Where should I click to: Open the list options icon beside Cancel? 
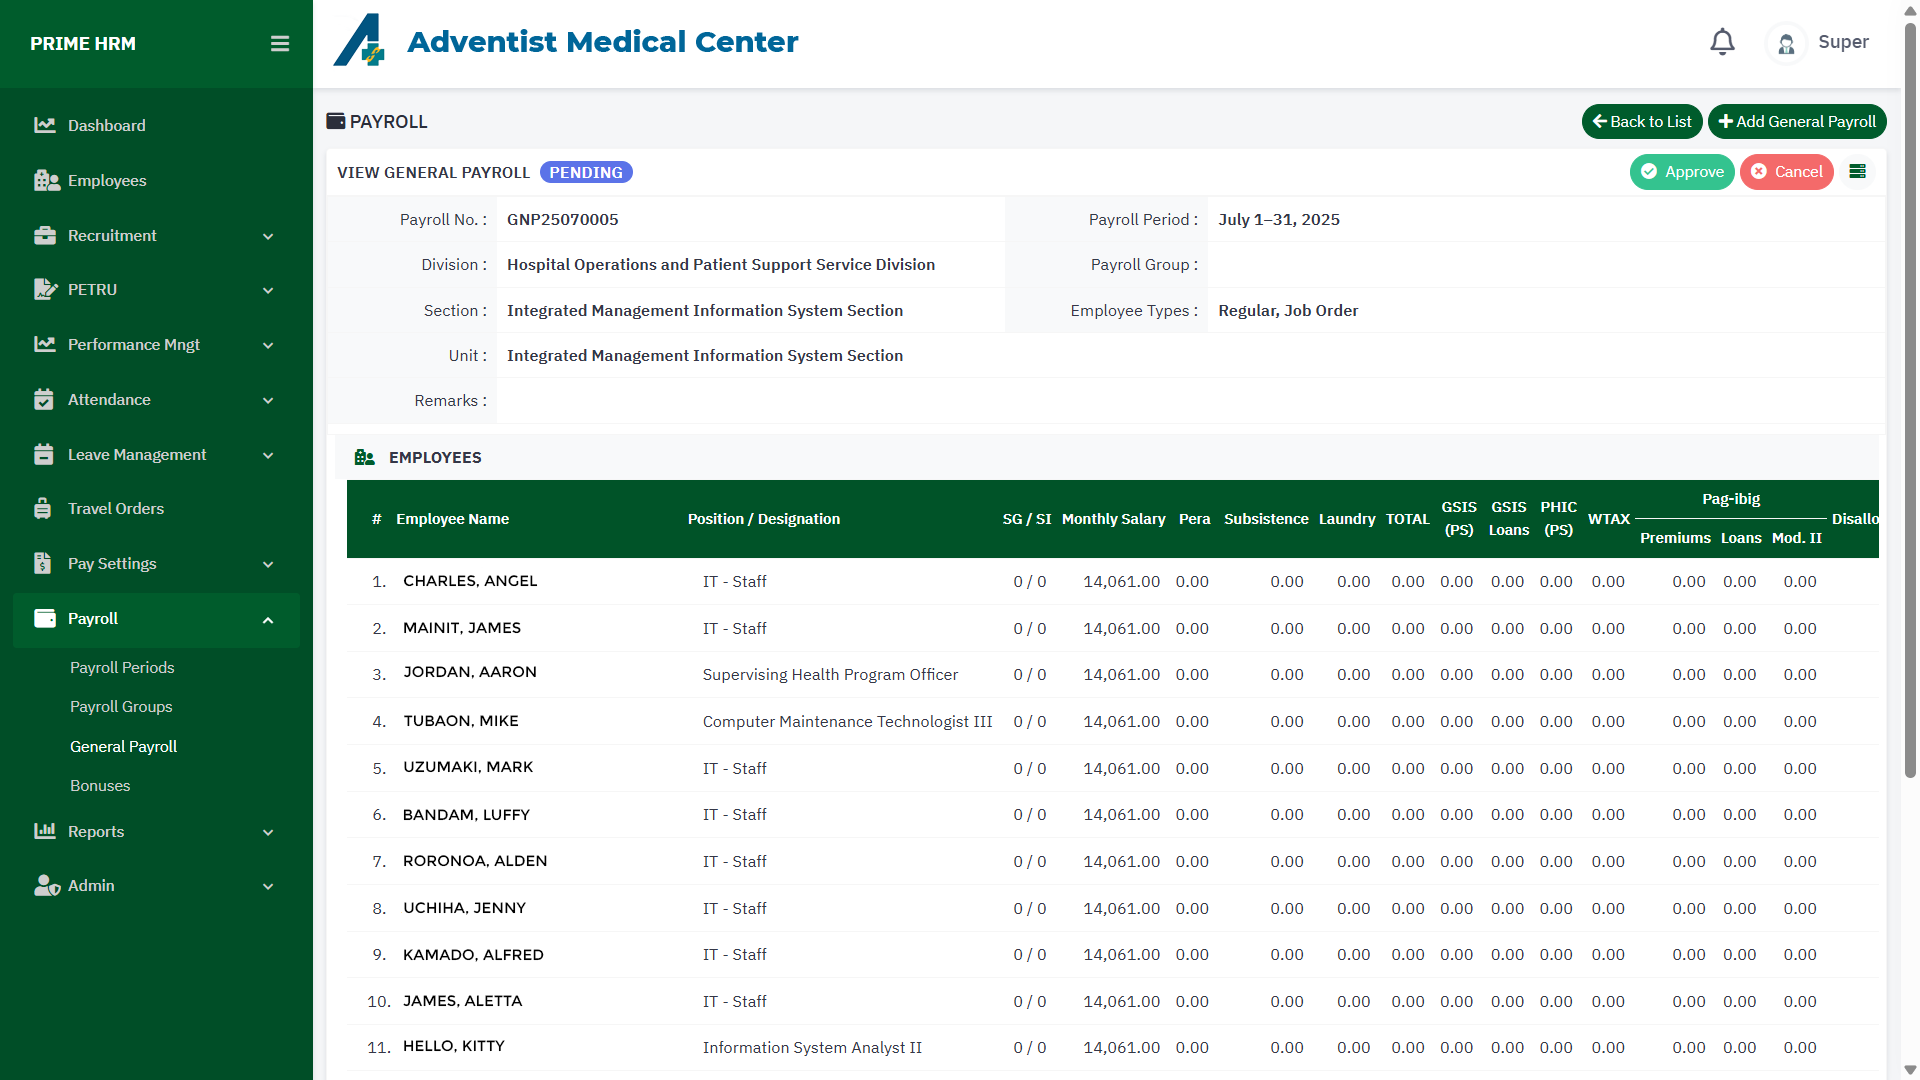point(1857,172)
